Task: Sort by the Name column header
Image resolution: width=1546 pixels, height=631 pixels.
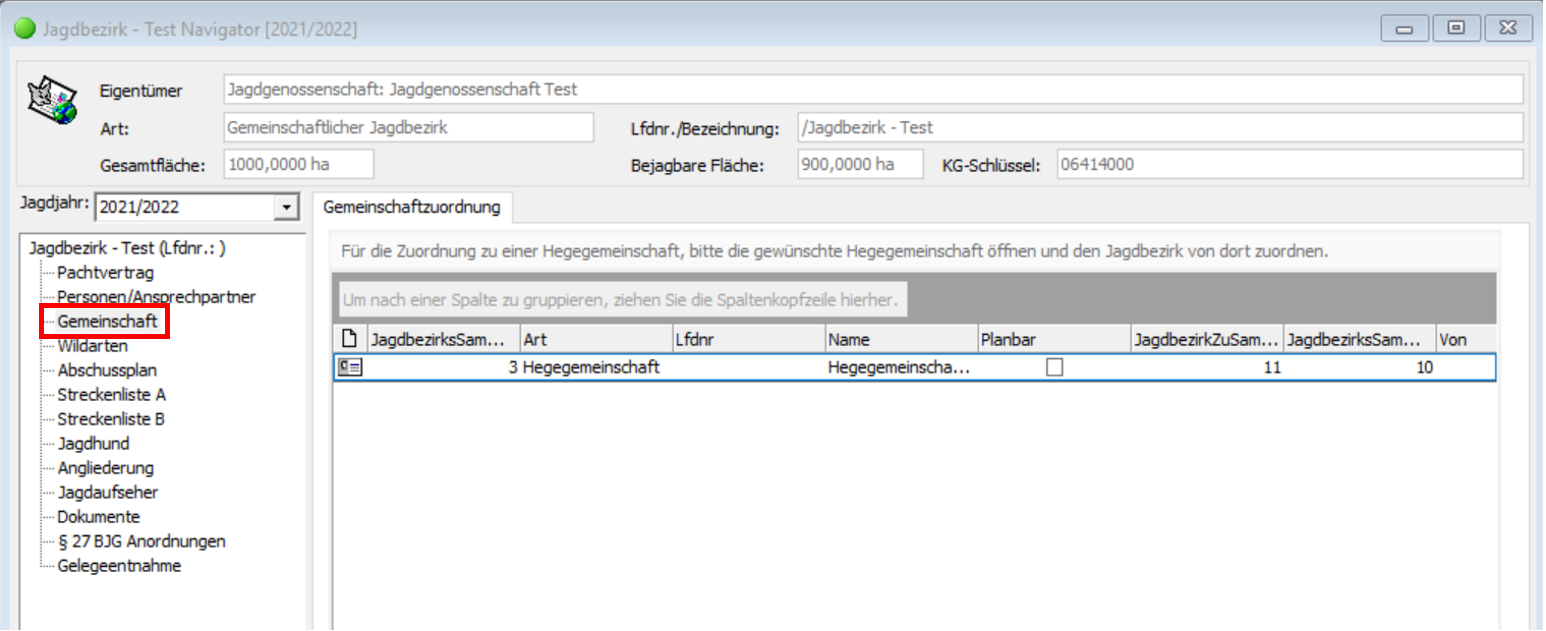Action: pyautogui.click(x=900, y=340)
